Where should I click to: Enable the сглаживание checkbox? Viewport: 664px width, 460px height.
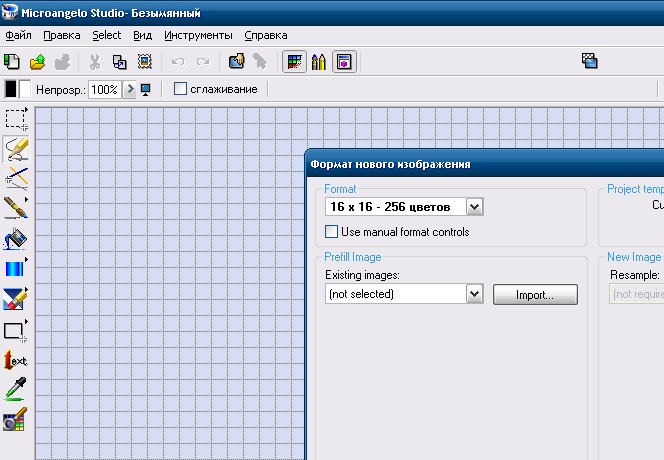180,89
